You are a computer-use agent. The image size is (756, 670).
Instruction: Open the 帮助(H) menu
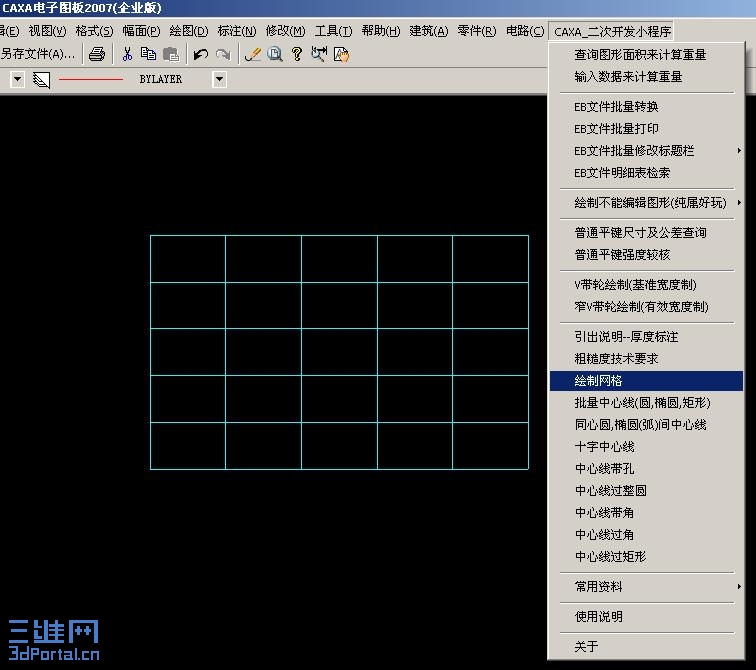tap(381, 31)
